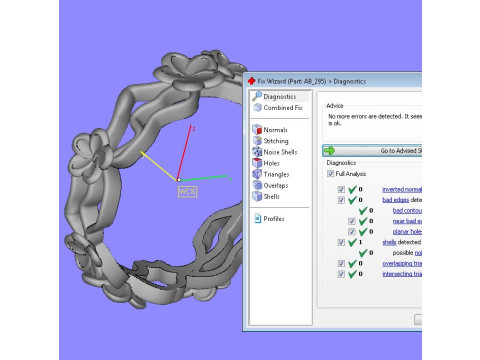Select the Noise Shells icon
The image size is (480, 360).
[x=257, y=152]
